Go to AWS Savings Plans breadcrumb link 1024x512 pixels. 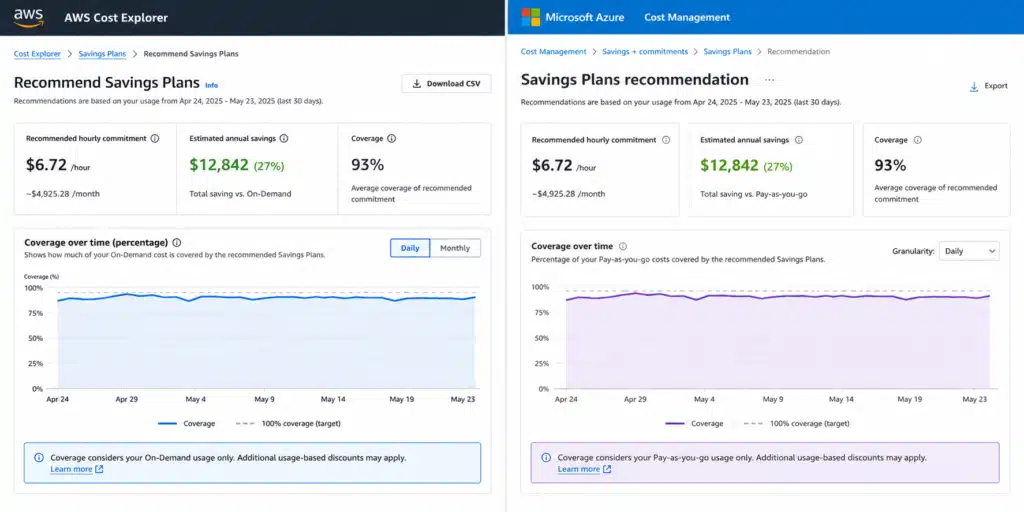click(x=103, y=54)
